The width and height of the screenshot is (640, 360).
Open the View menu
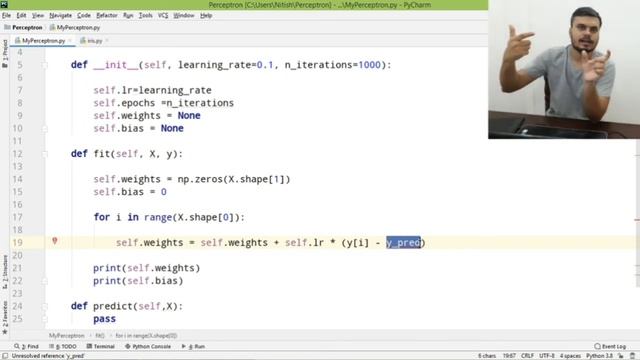click(x=38, y=16)
